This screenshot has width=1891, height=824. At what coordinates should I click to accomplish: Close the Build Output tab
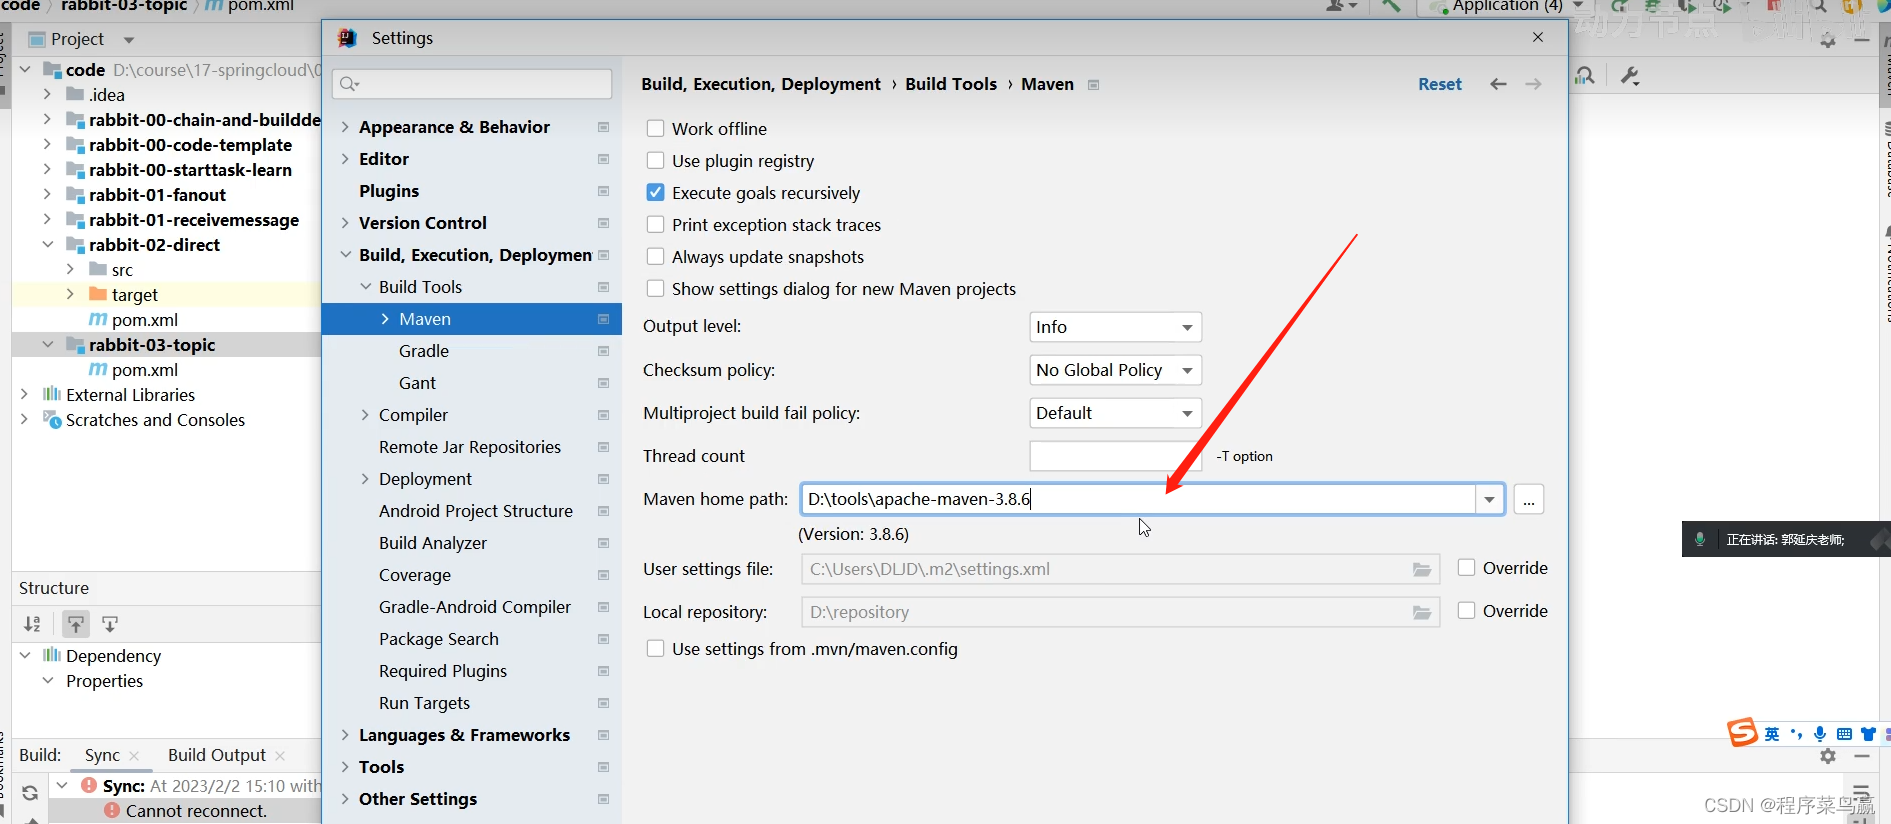point(280,756)
